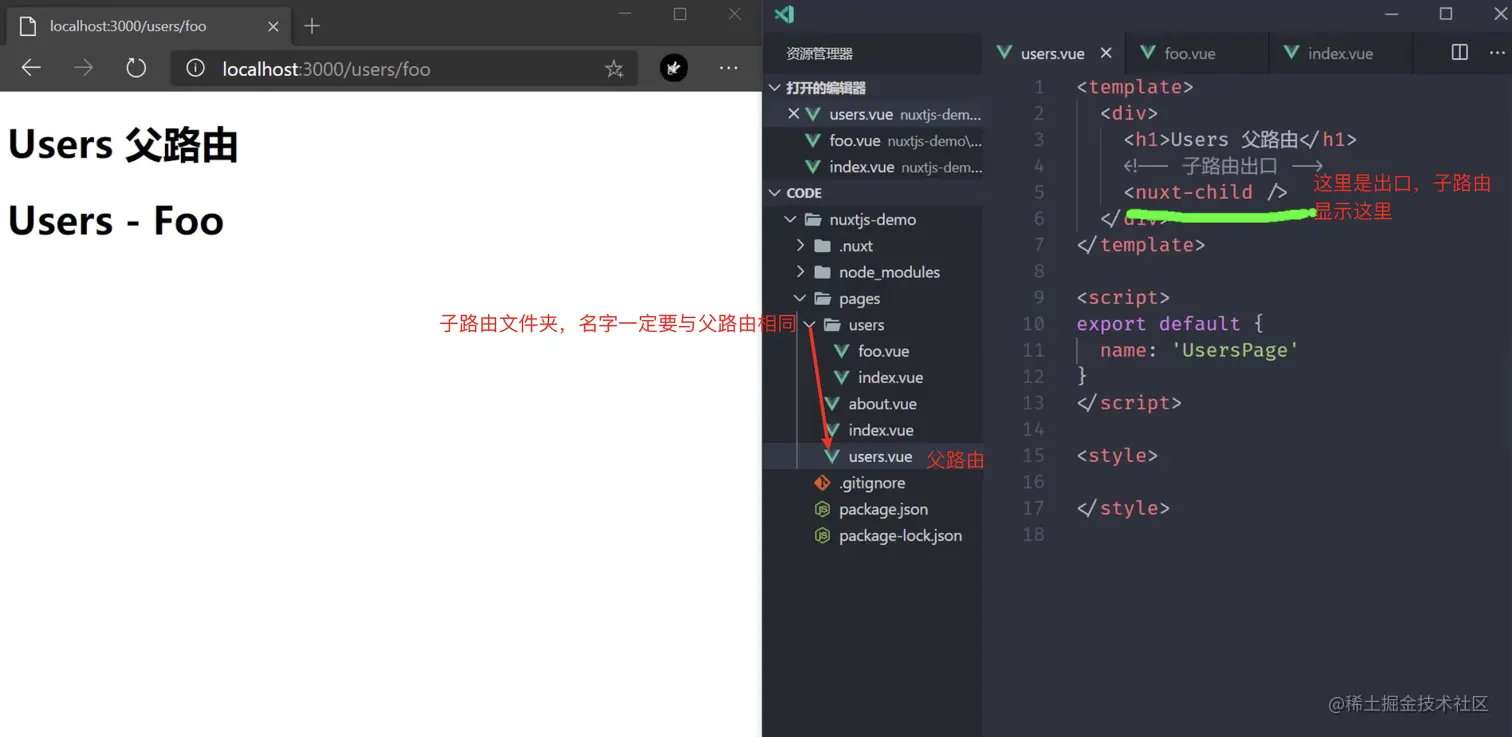The height and width of the screenshot is (737, 1512).
Task: Collapse the 打开的编辑器 section
Action: click(x=874, y=88)
